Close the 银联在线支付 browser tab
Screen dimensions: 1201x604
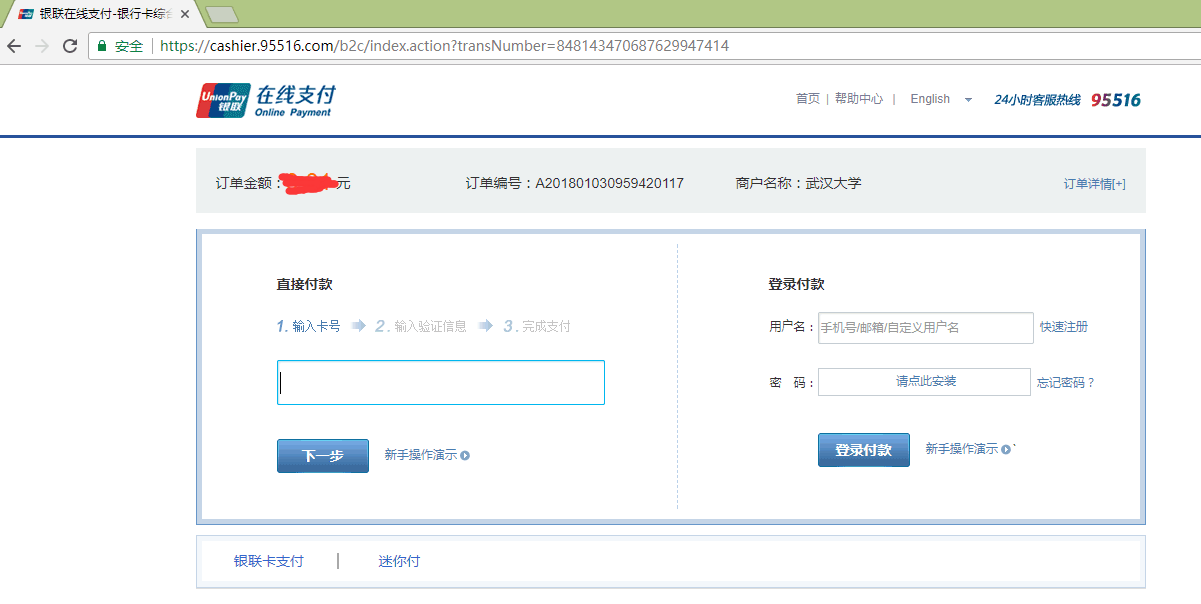click(x=185, y=14)
